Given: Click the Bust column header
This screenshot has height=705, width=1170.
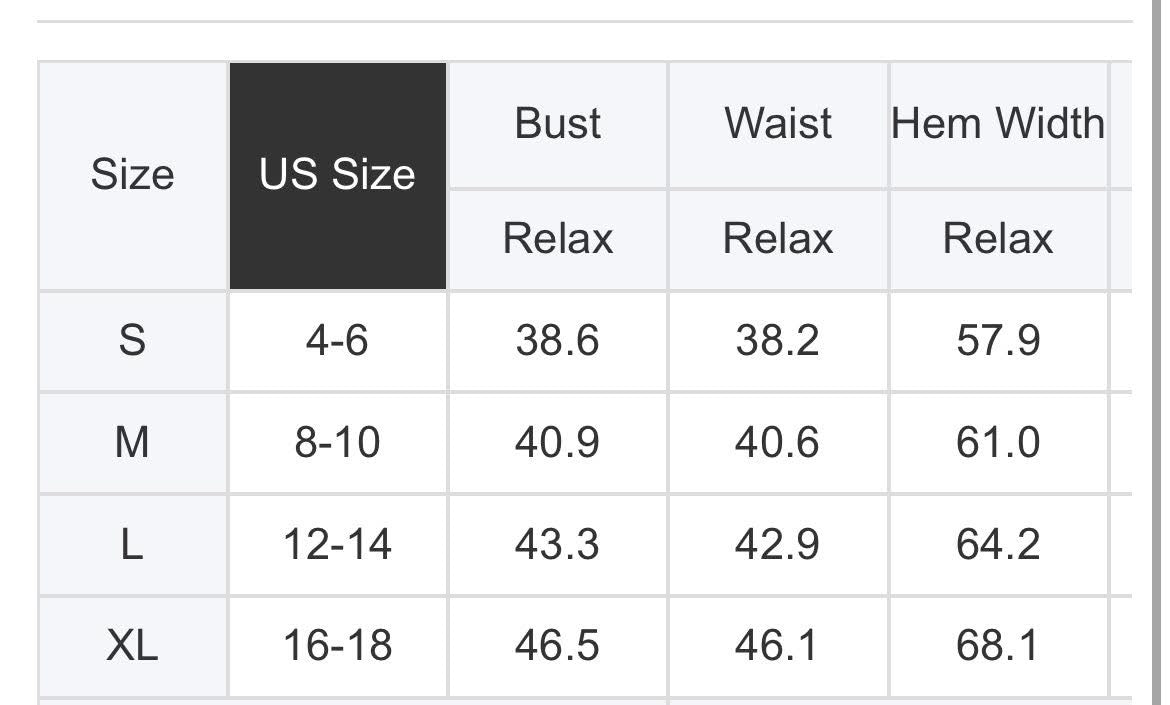Looking at the screenshot, I should pos(557,124).
